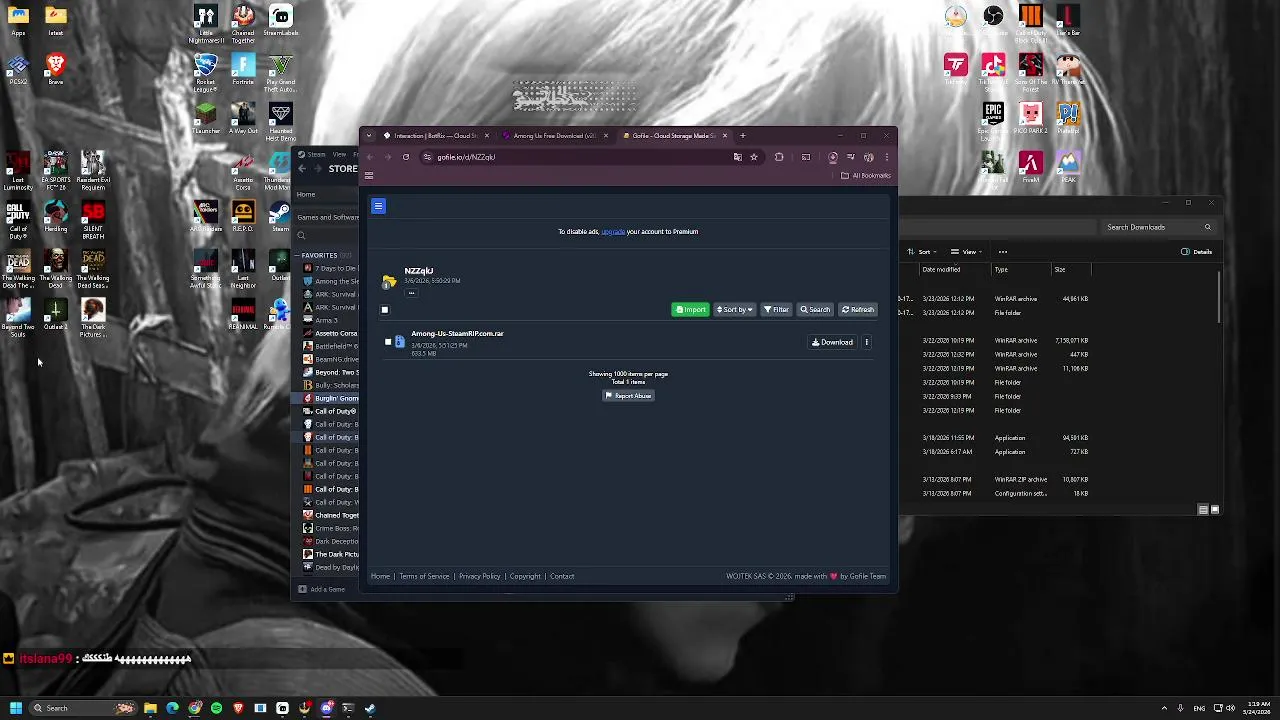Click the Search button in Gofile toolbar
Image resolution: width=1280 pixels, height=720 pixels.
[x=815, y=310]
